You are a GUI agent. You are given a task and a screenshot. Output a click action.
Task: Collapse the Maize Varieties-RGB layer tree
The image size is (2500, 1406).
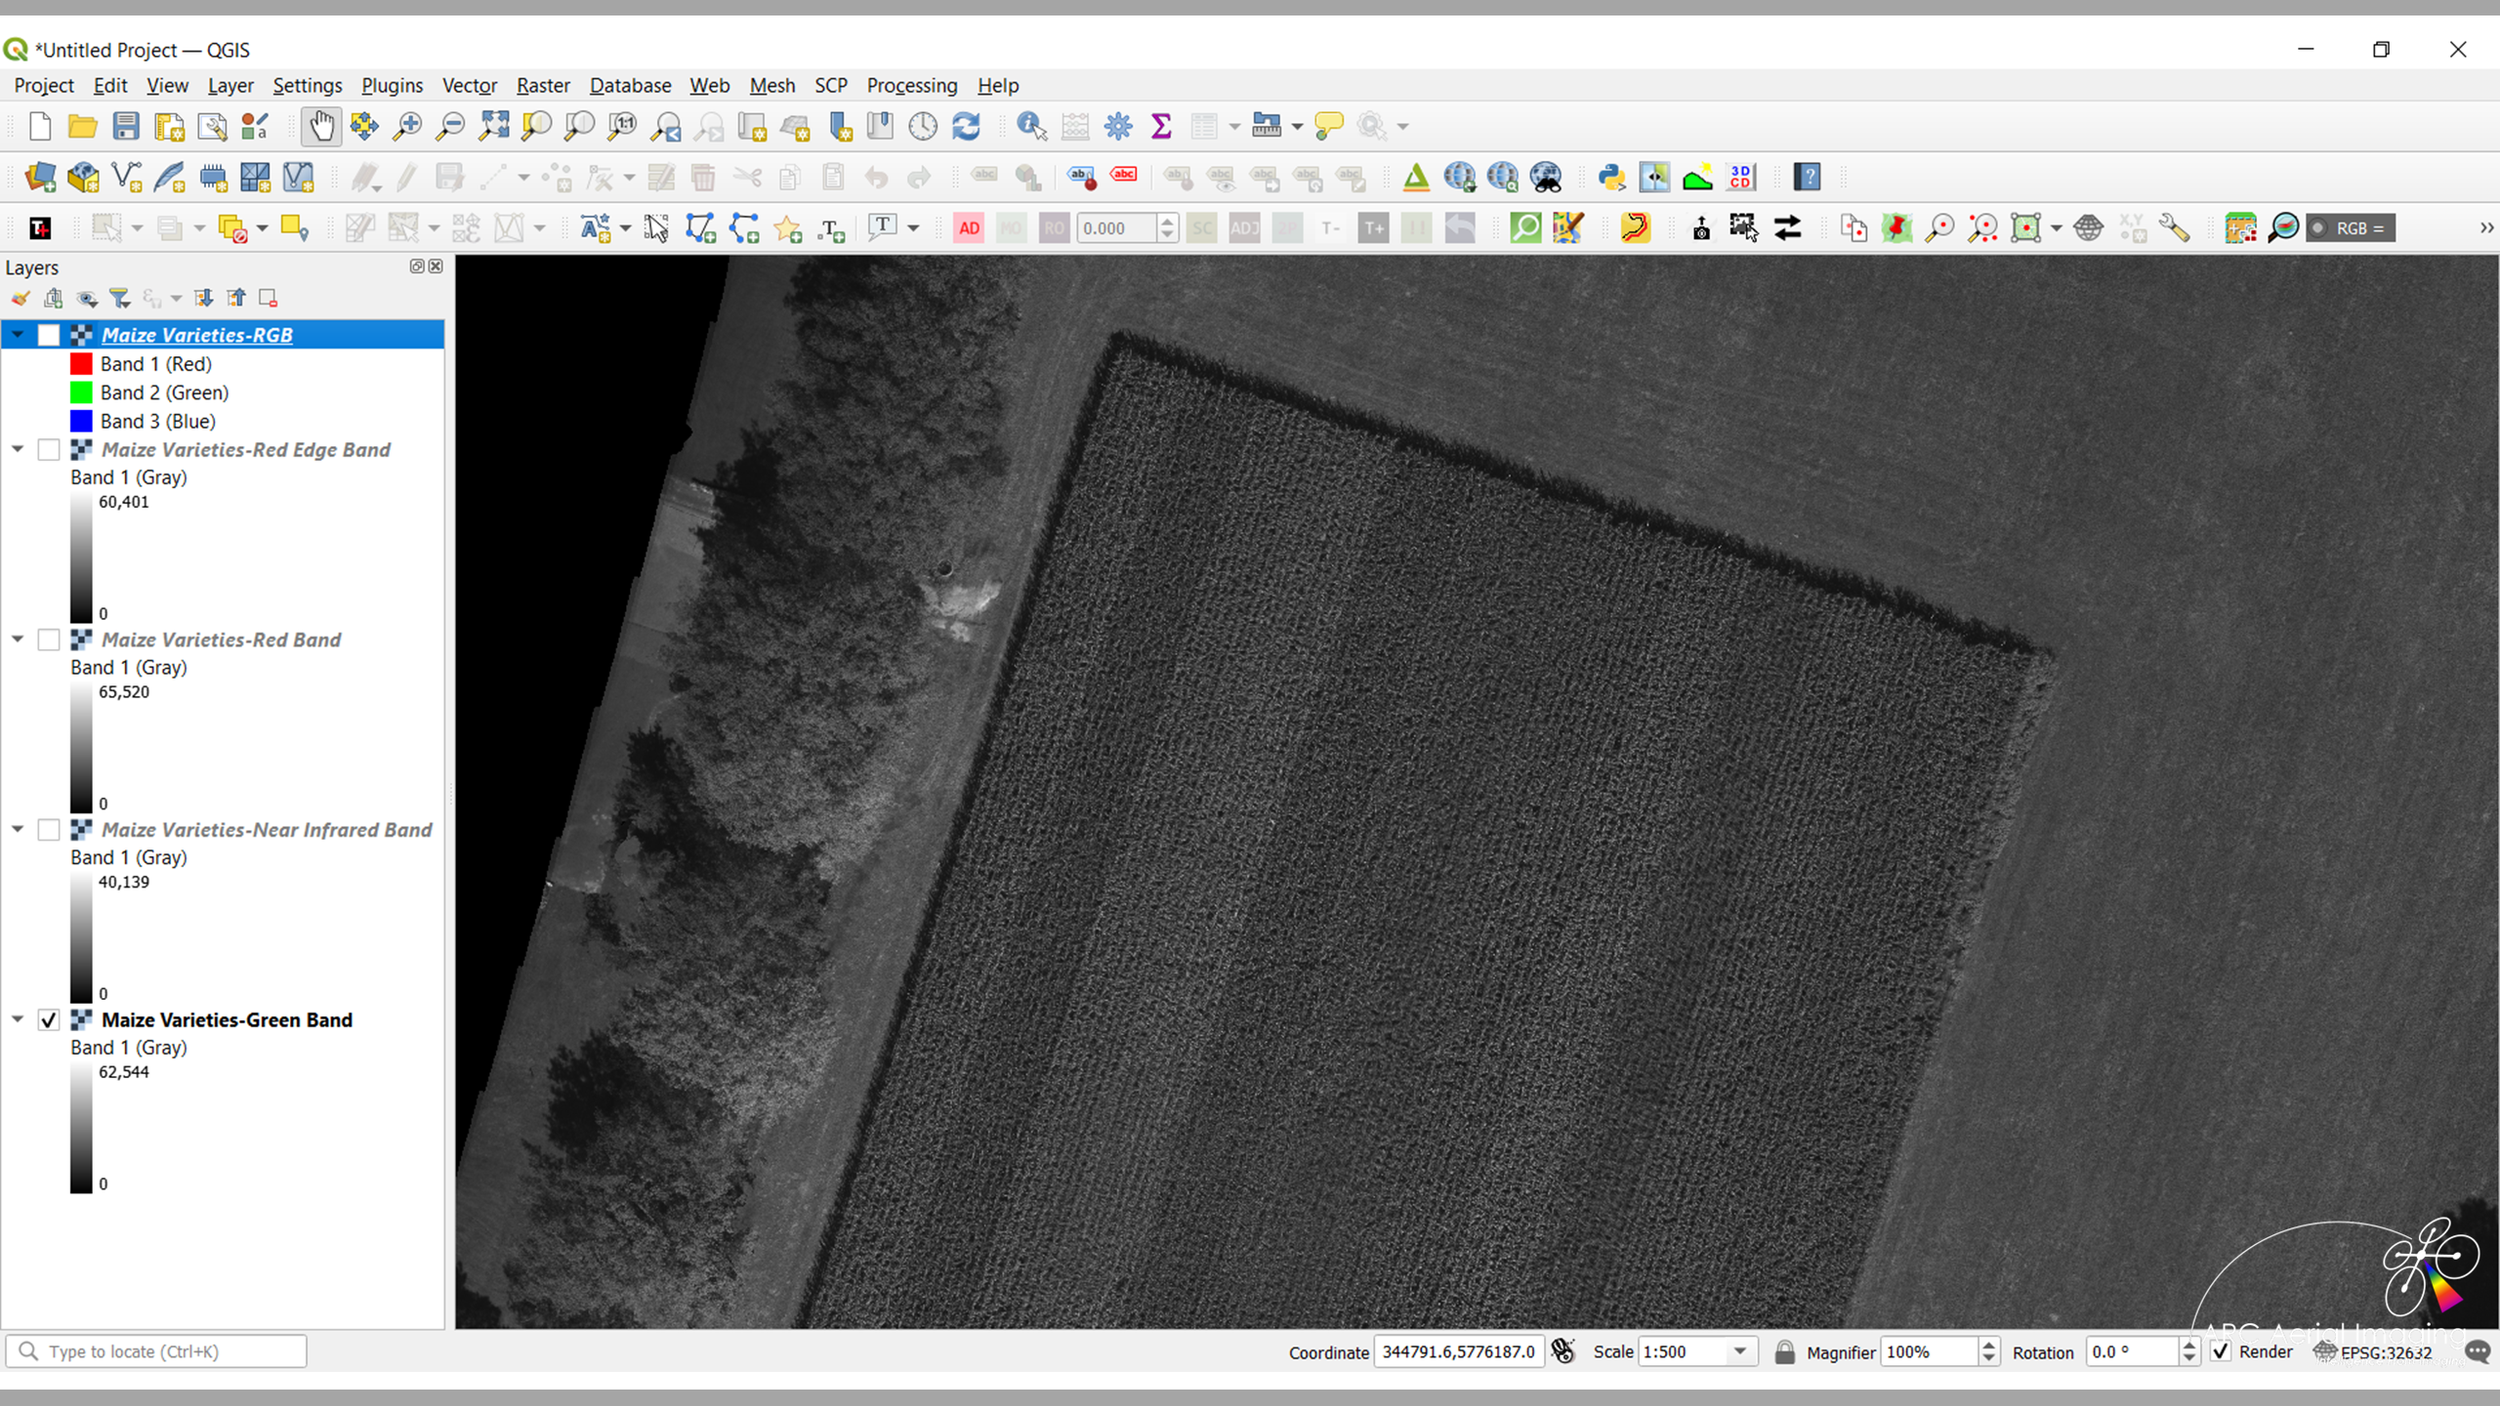pos(18,335)
